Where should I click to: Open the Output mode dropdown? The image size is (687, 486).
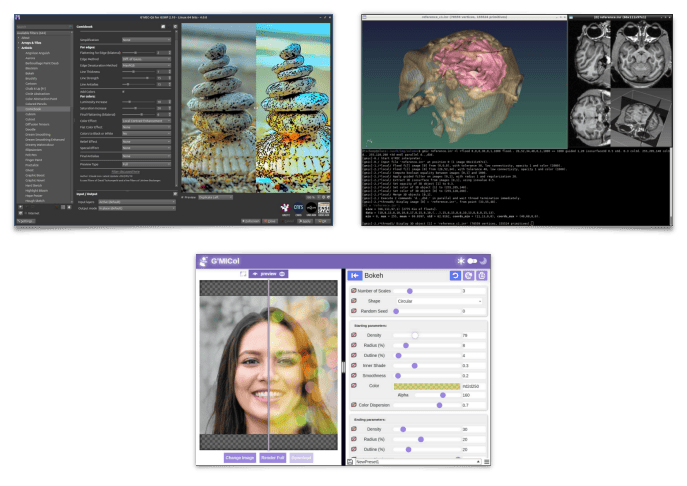(137, 209)
